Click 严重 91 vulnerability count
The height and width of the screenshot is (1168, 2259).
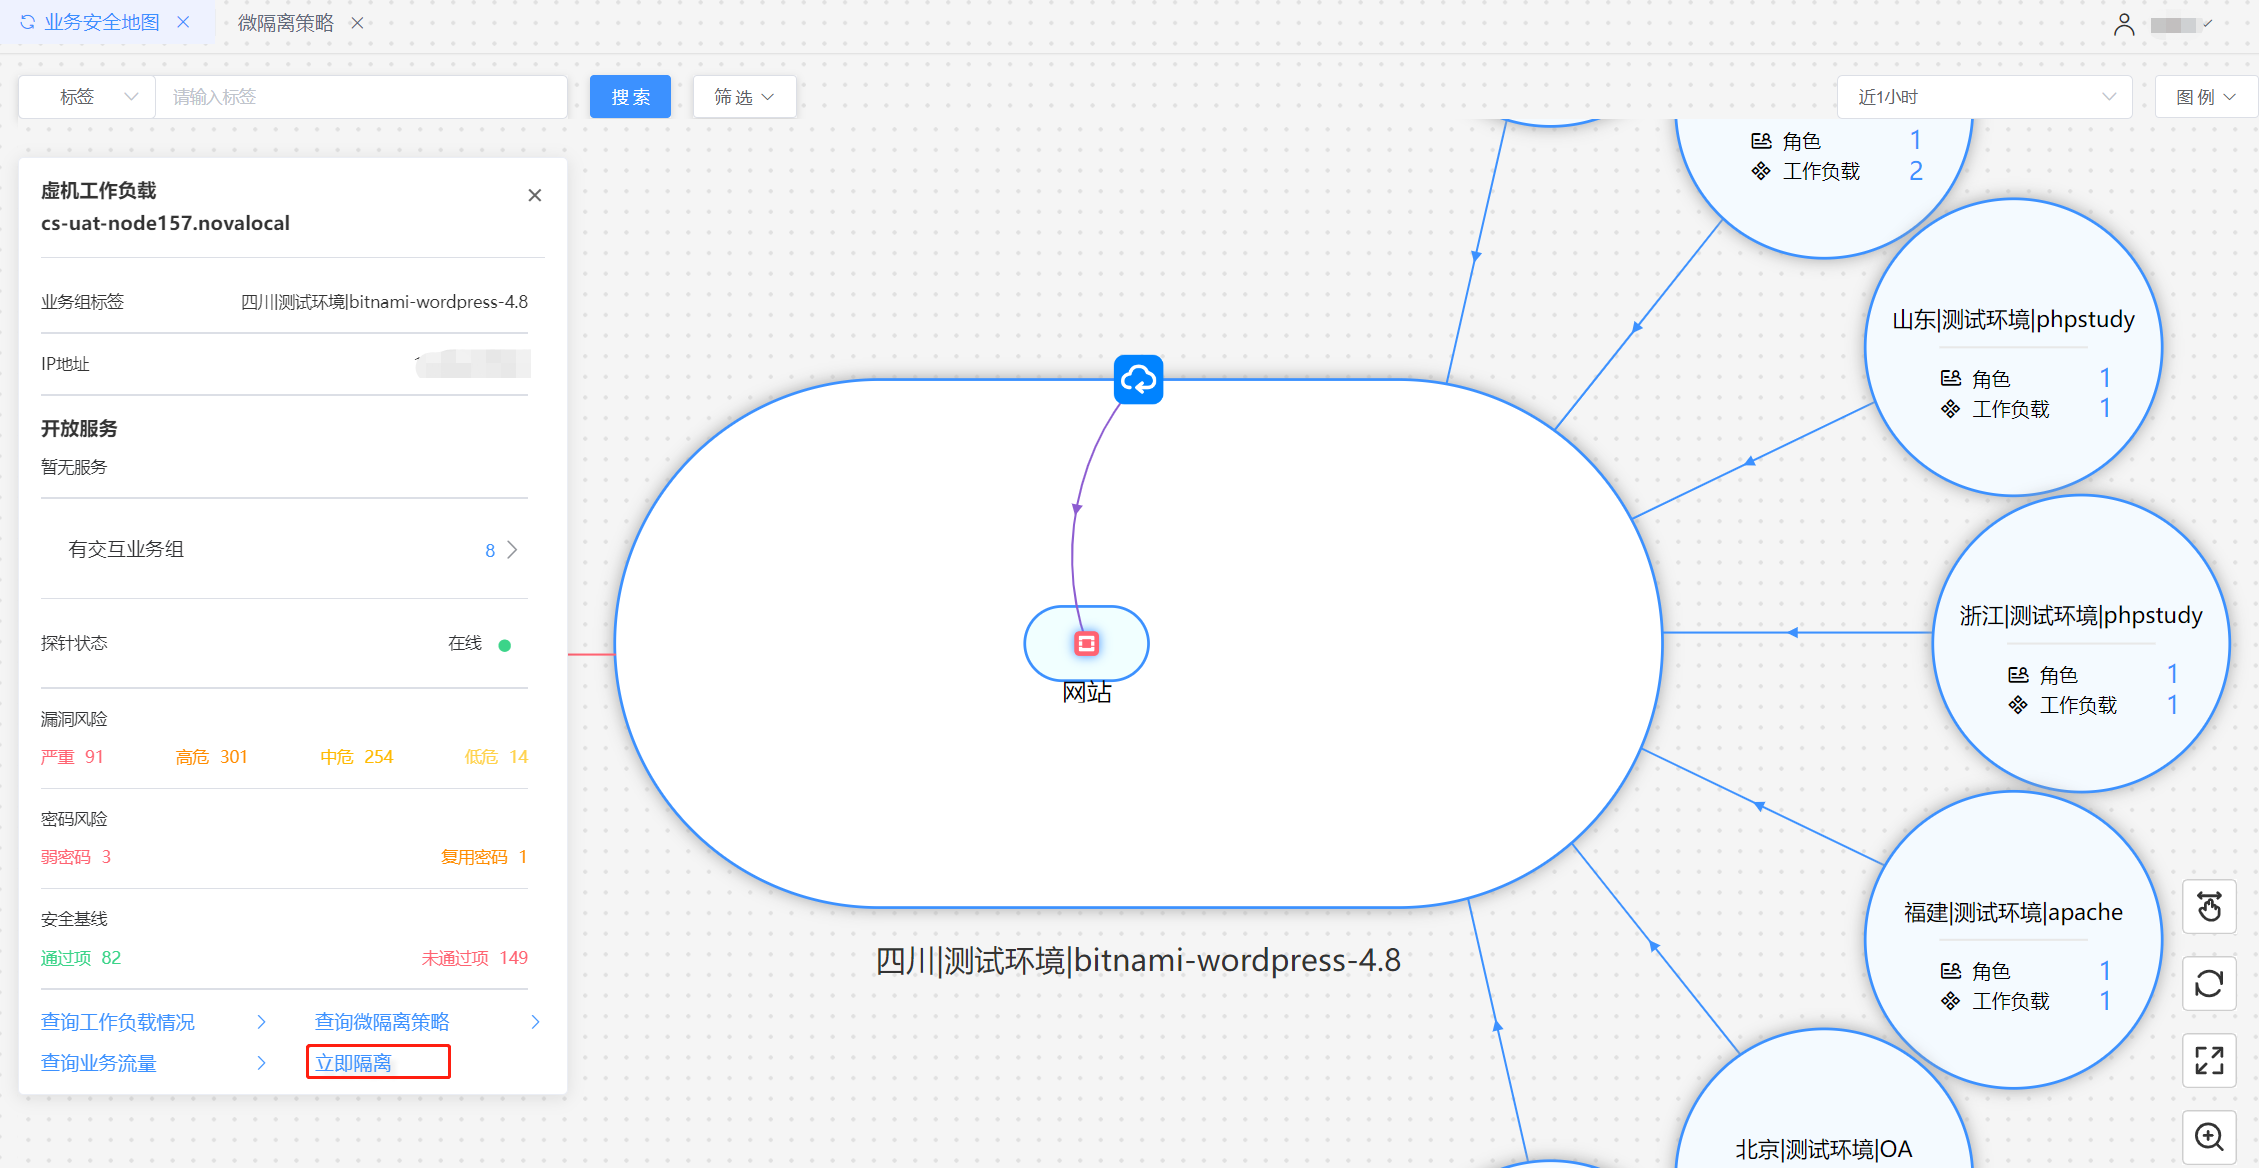click(72, 757)
